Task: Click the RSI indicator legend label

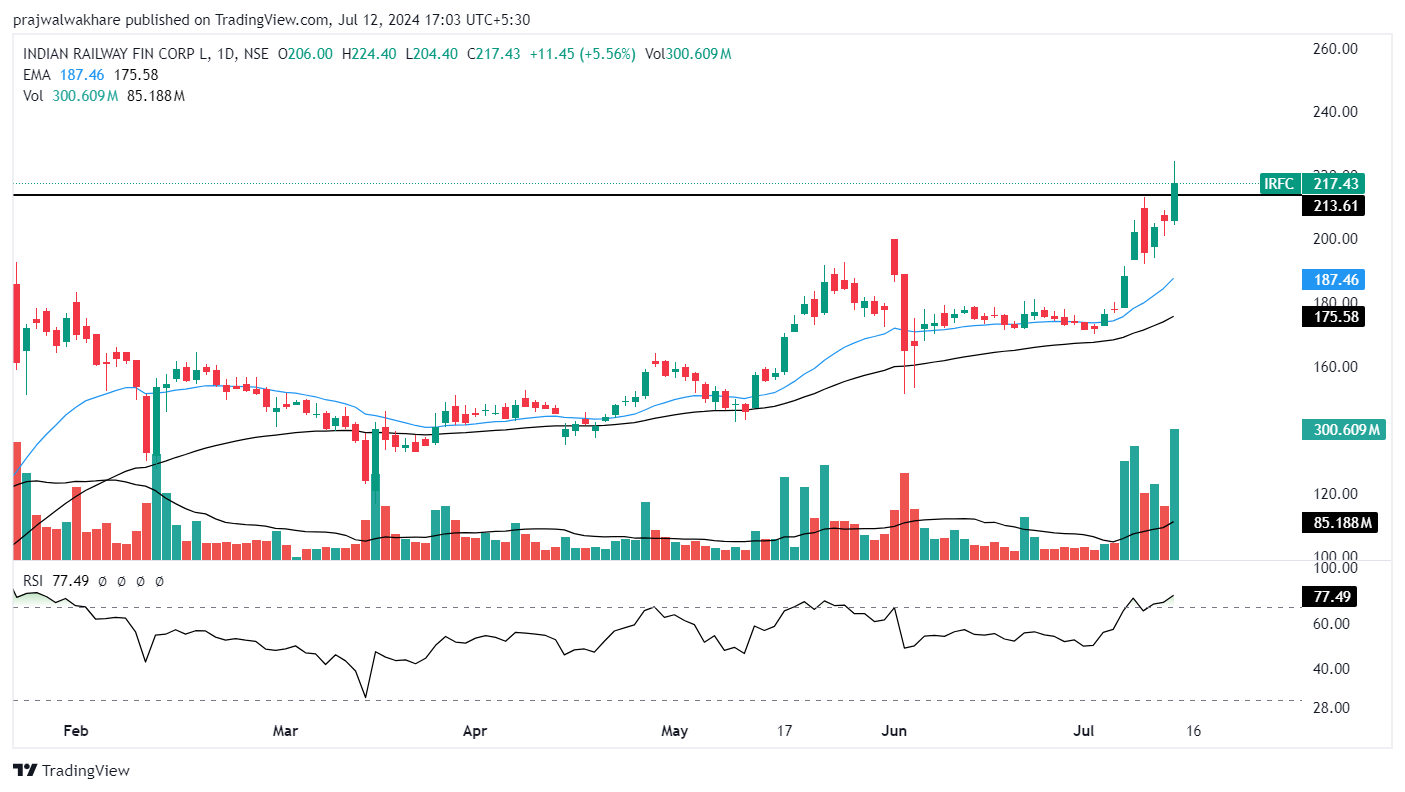Action: (x=35, y=580)
